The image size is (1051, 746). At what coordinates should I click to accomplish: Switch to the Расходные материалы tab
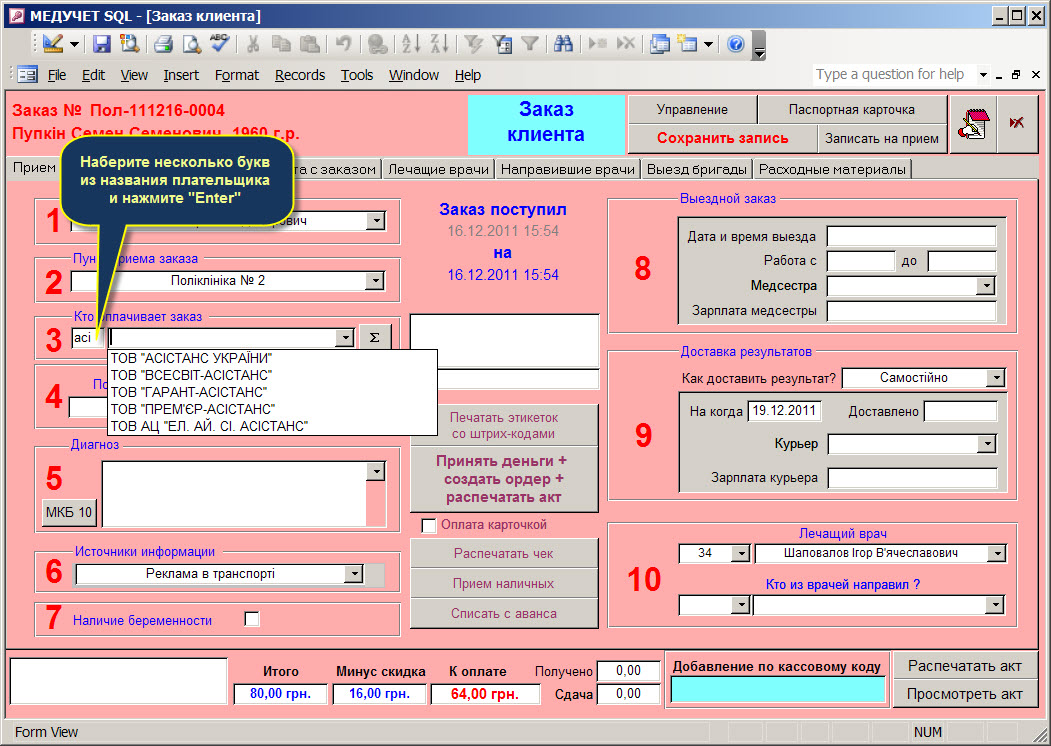832,169
